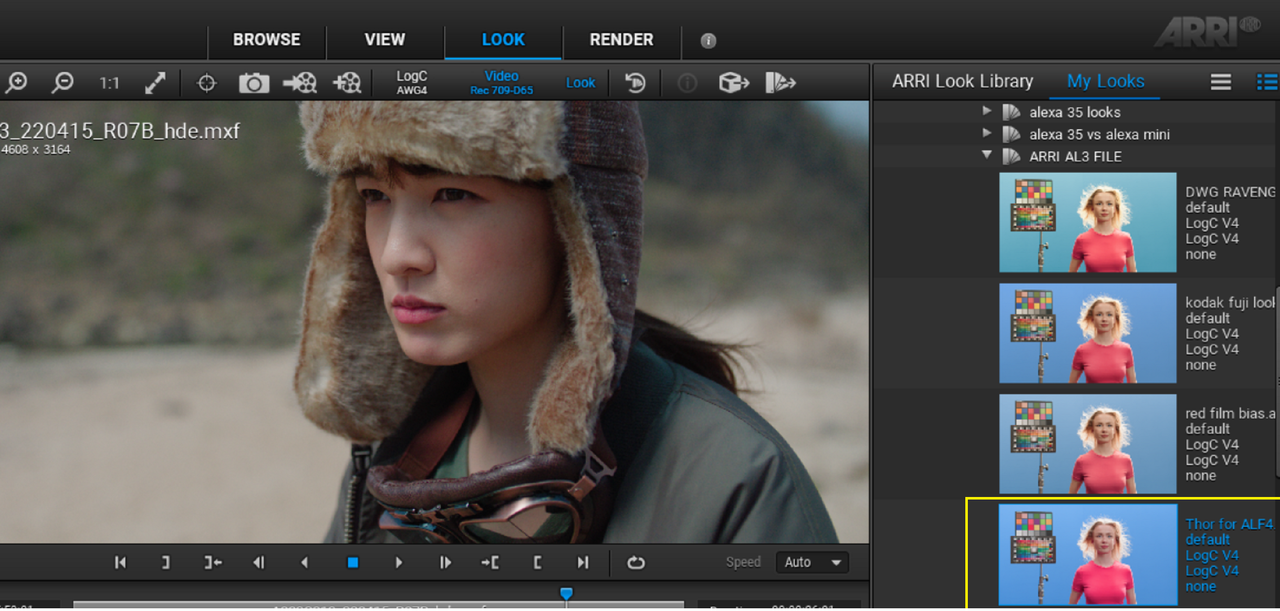Set viewer zoom to 1:1
Screen dimensions: 1280x611
tap(109, 83)
